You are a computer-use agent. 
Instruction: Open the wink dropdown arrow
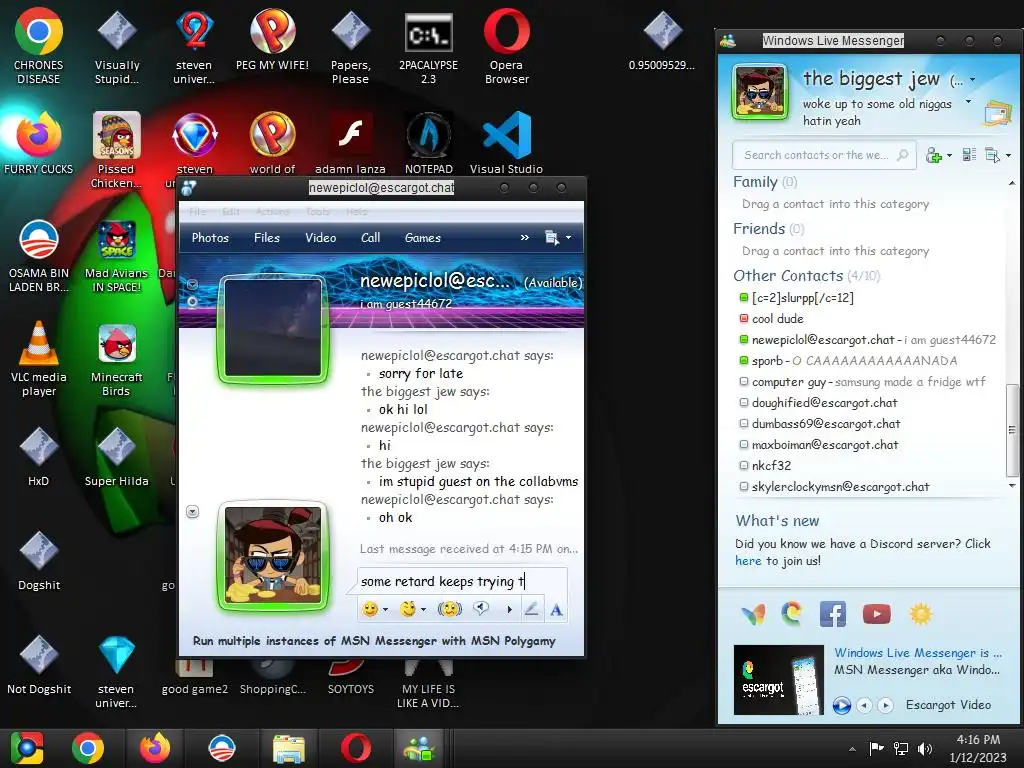423,610
